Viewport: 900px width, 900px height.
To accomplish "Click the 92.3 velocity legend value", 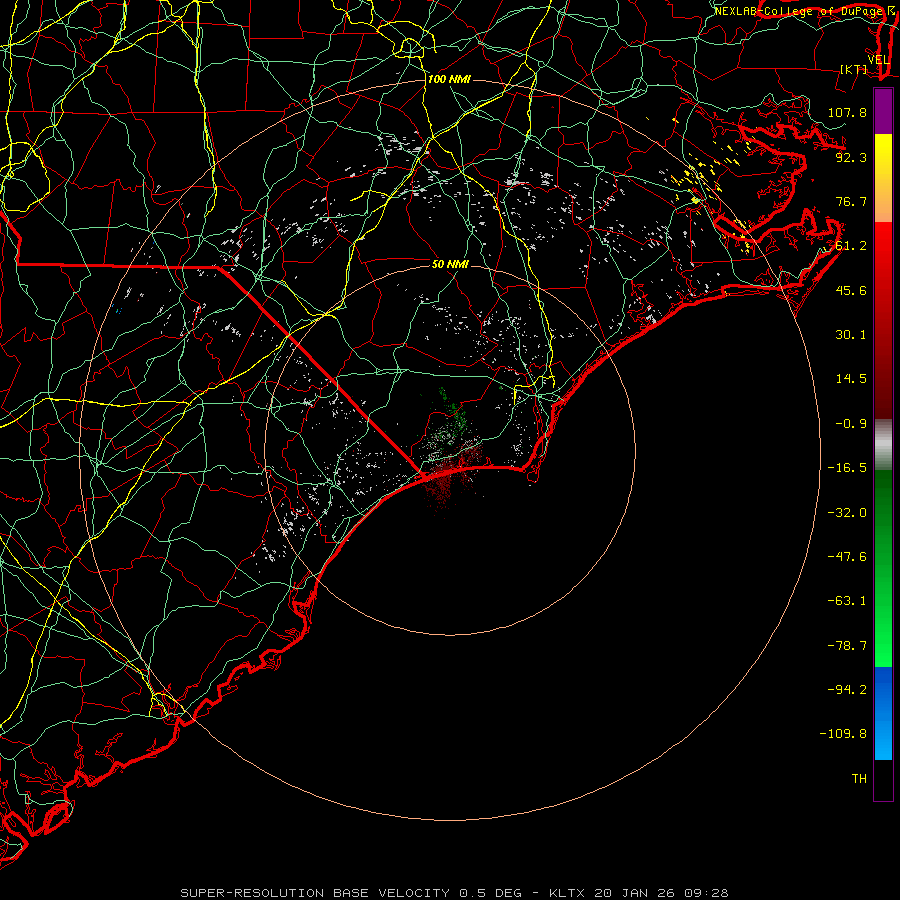I will pyautogui.click(x=851, y=157).
